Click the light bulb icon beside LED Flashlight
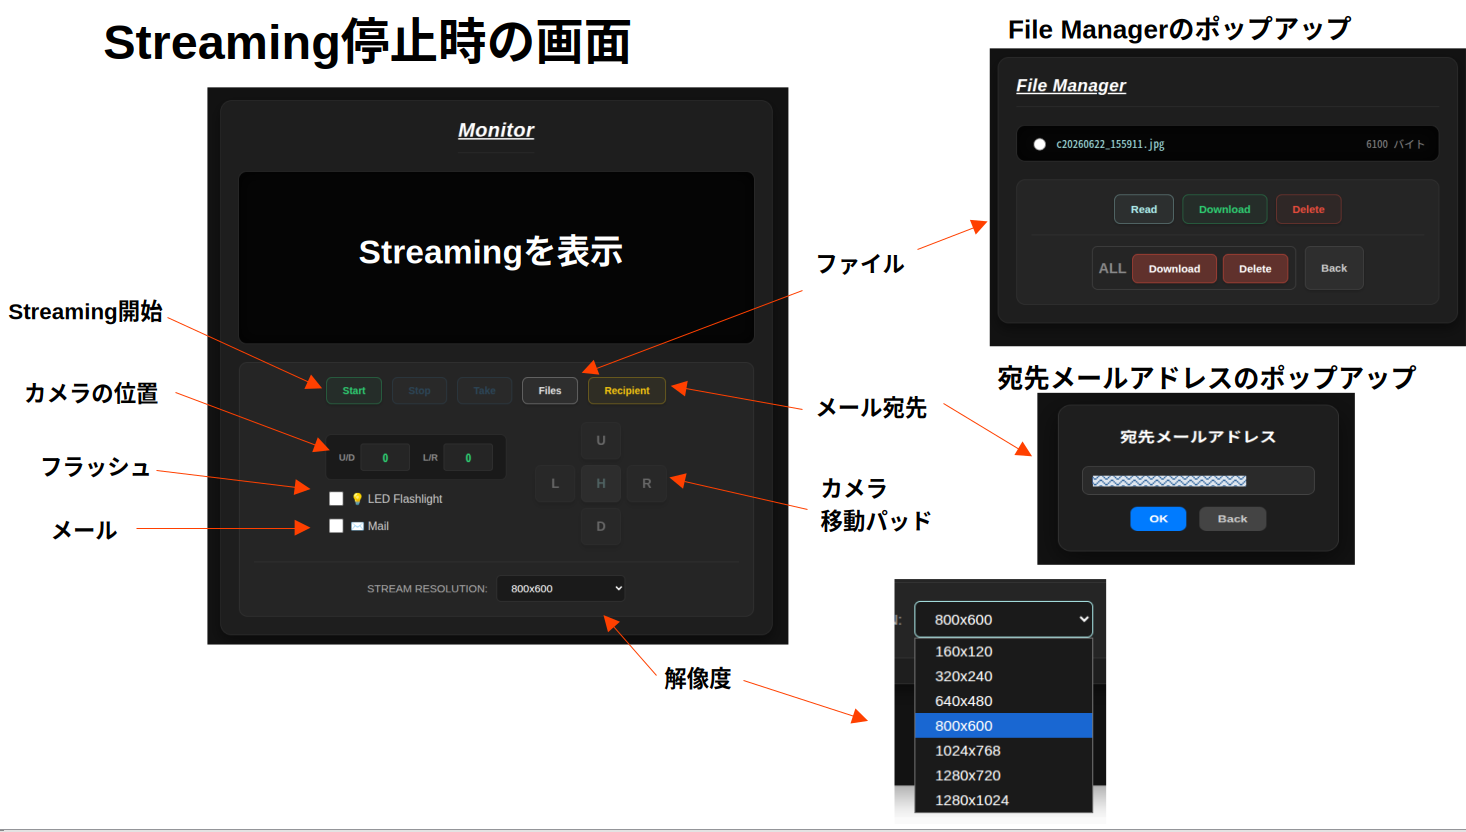 tap(357, 498)
